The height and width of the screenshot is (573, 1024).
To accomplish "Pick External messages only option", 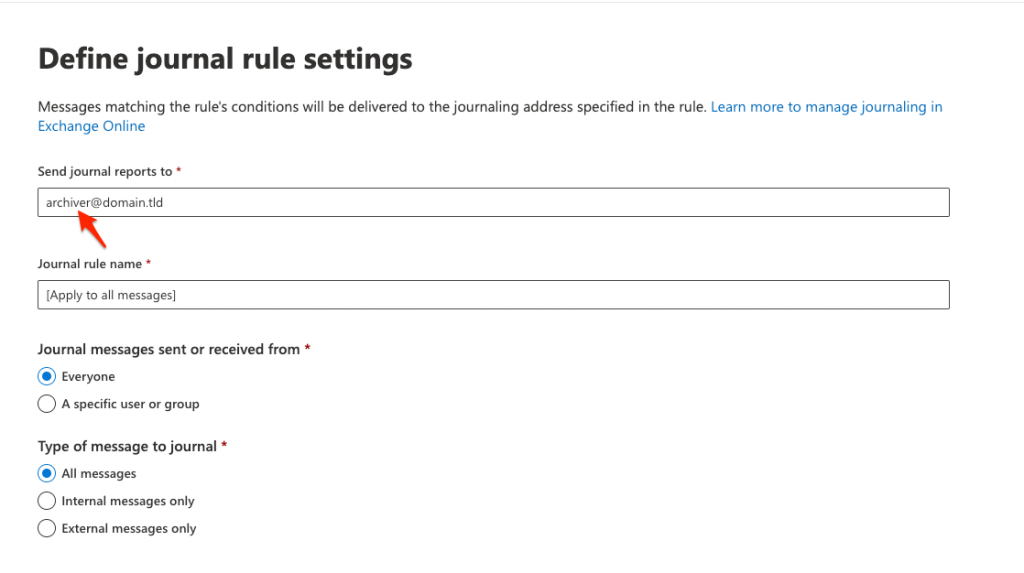I will [46, 528].
